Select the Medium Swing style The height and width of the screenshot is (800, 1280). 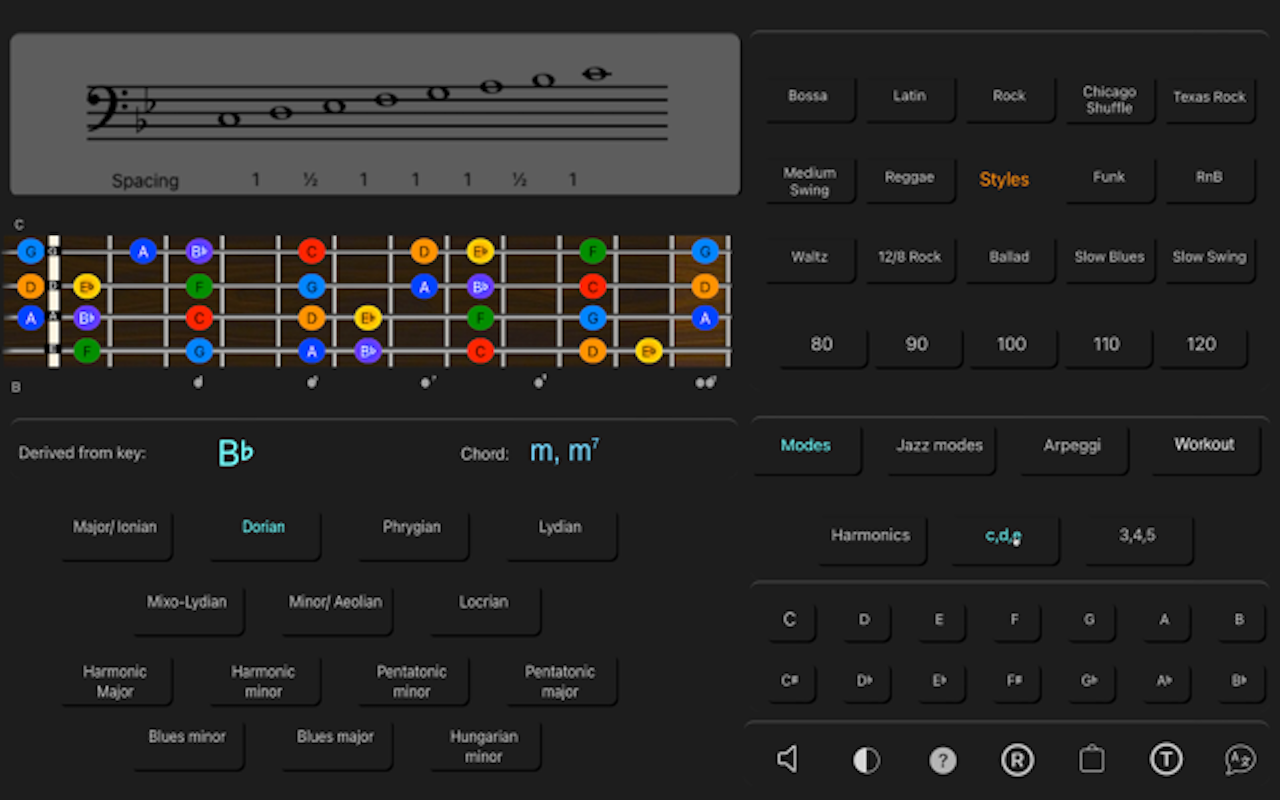tap(809, 180)
